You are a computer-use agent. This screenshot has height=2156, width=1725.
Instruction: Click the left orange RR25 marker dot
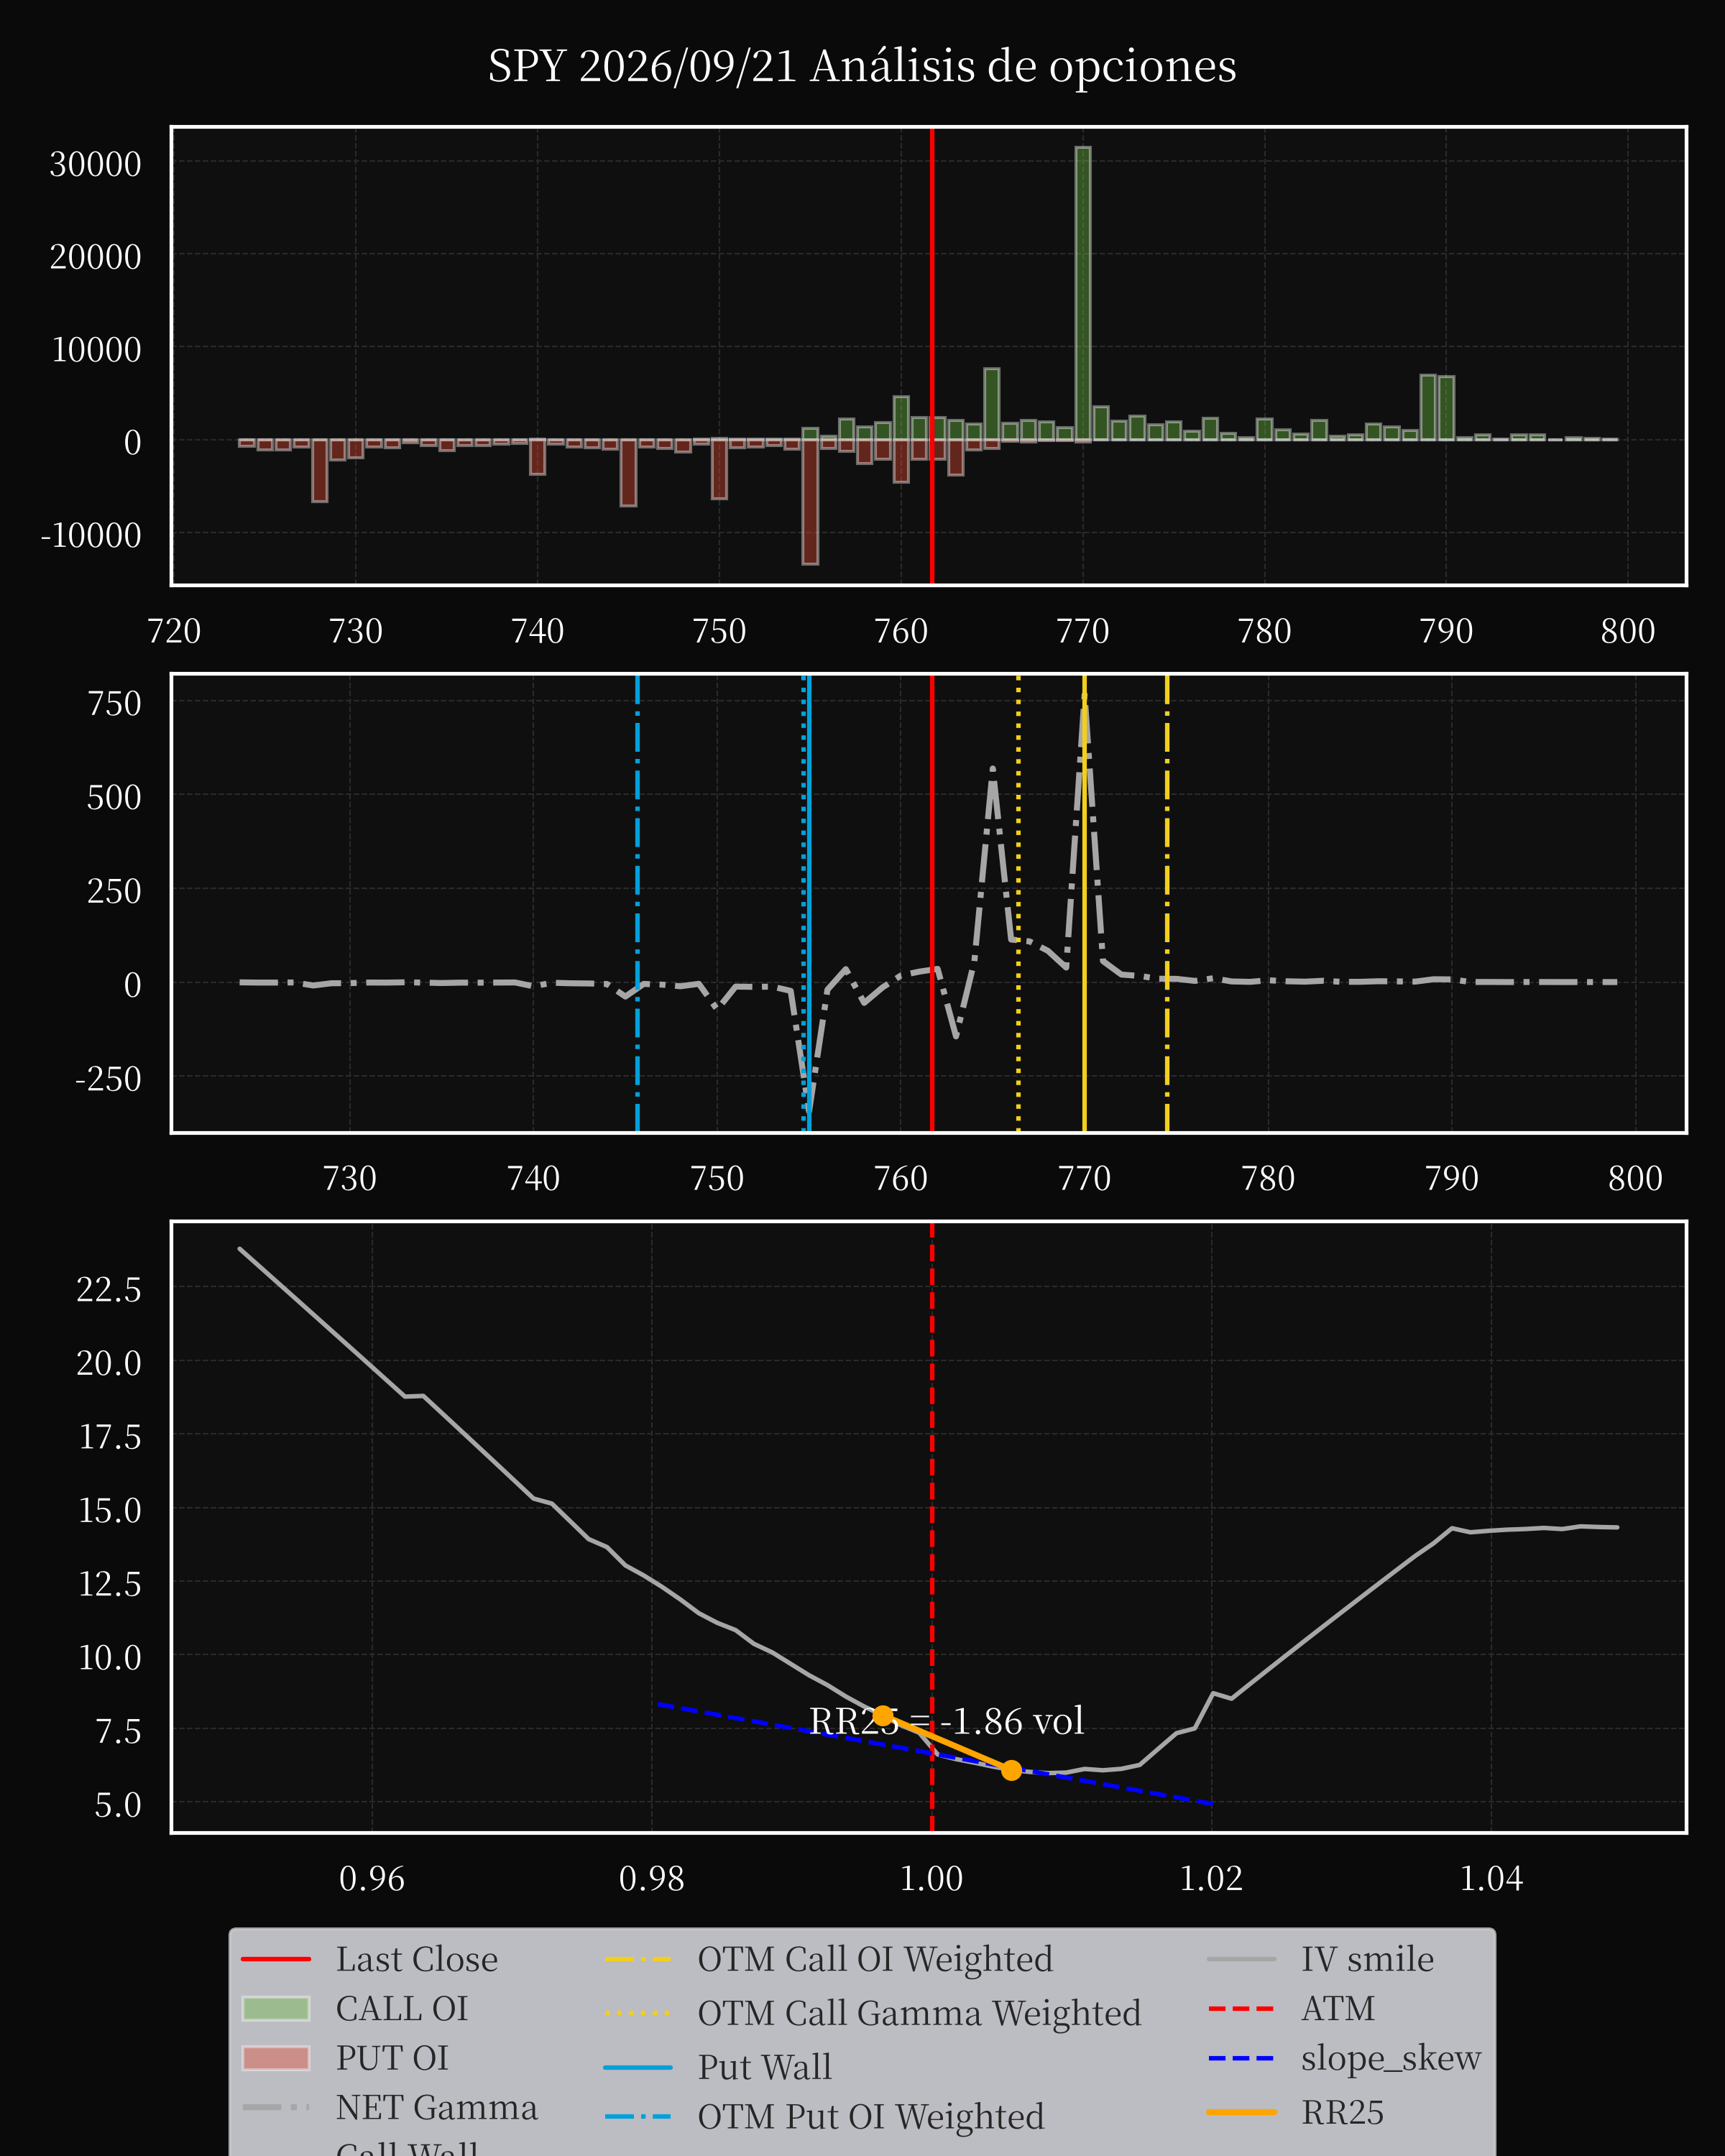coord(883,1716)
